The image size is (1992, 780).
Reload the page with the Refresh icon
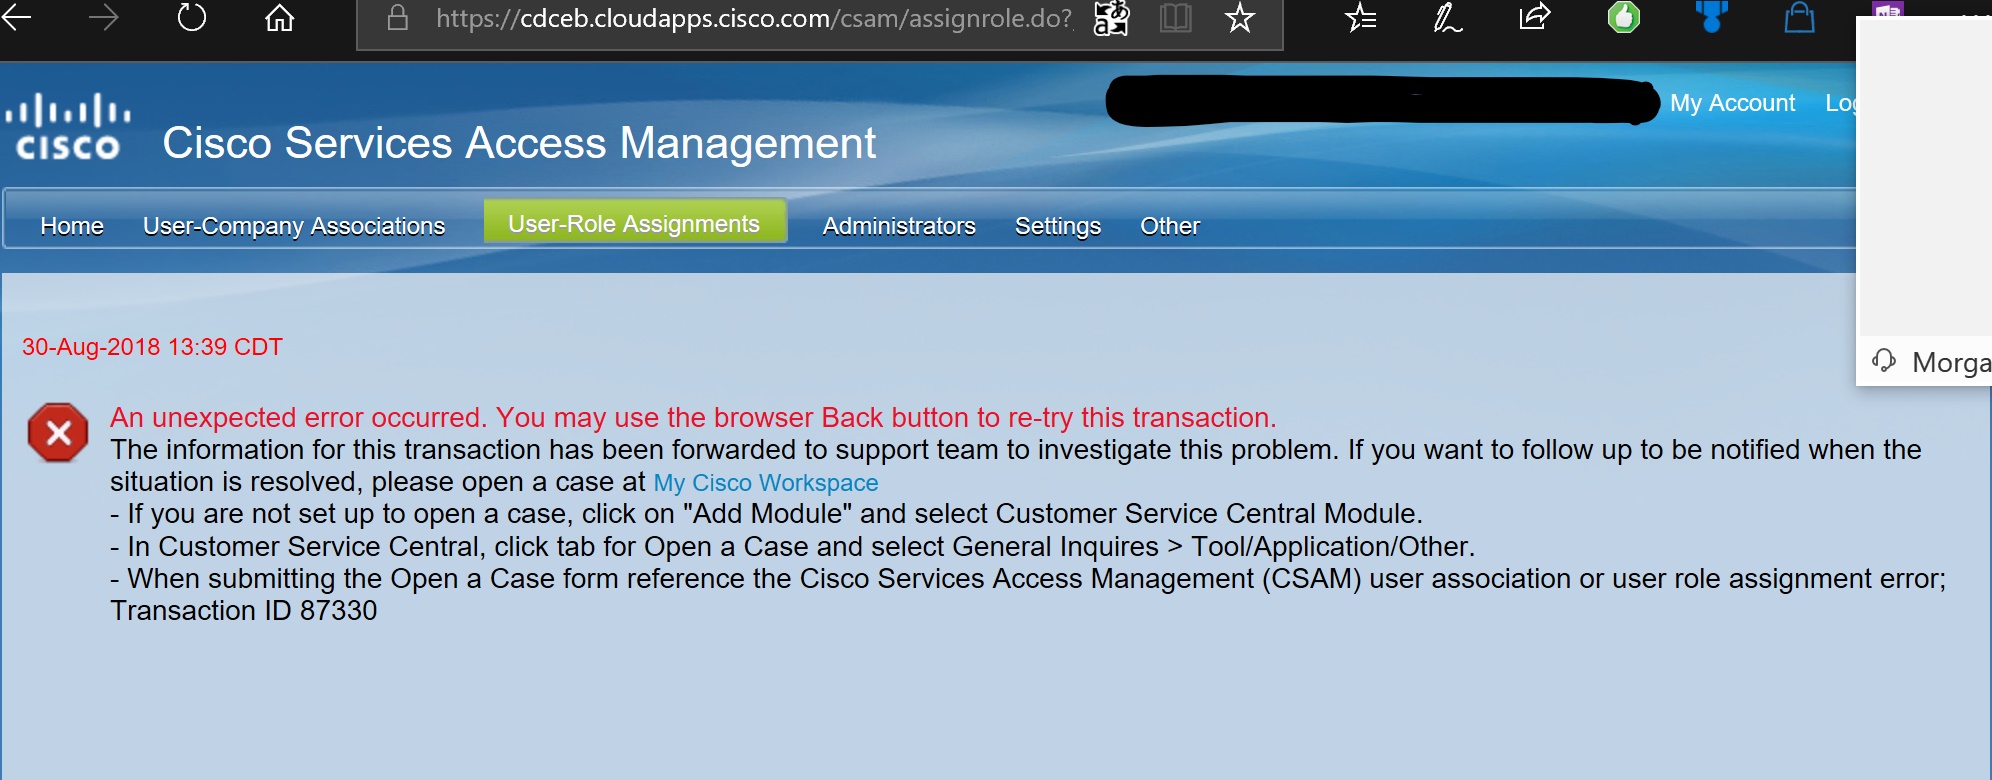pos(191,17)
